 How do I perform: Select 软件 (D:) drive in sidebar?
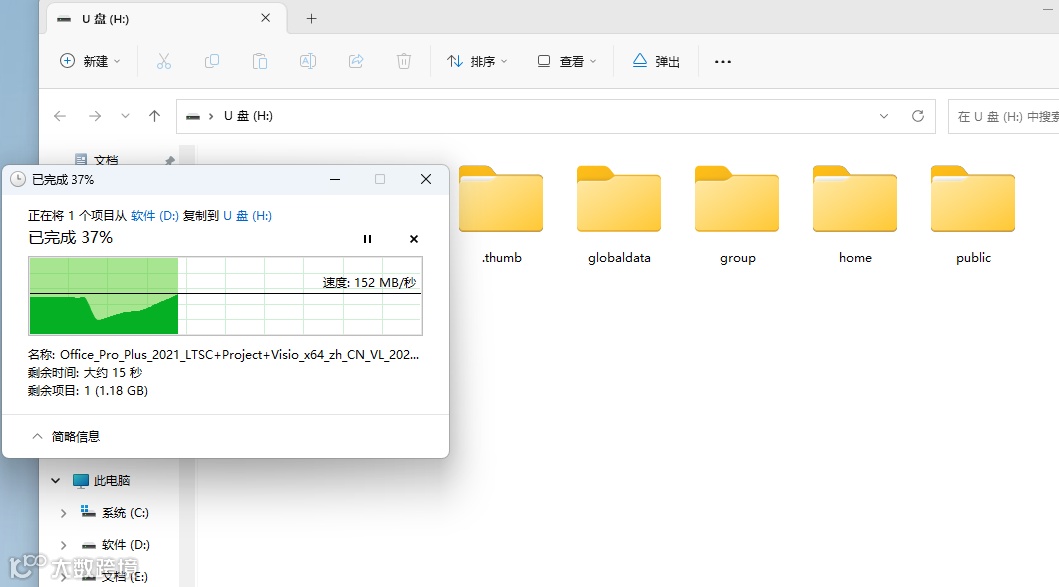coord(116,544)
